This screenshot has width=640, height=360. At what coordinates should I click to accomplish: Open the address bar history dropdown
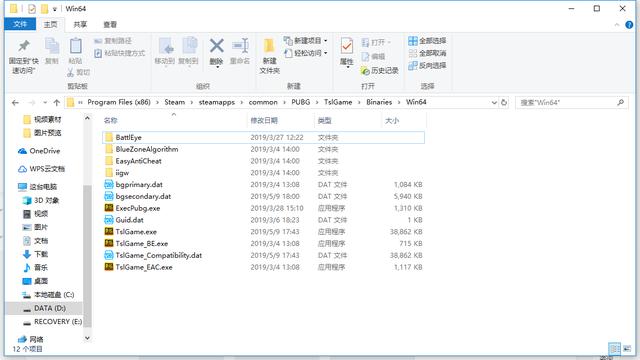(494, 102)
